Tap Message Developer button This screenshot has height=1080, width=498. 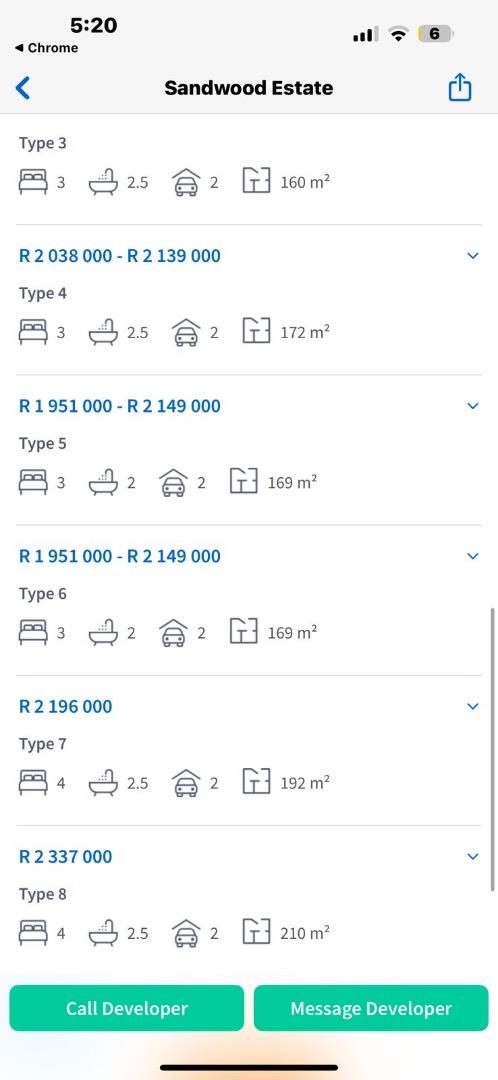click(371, 1008)
